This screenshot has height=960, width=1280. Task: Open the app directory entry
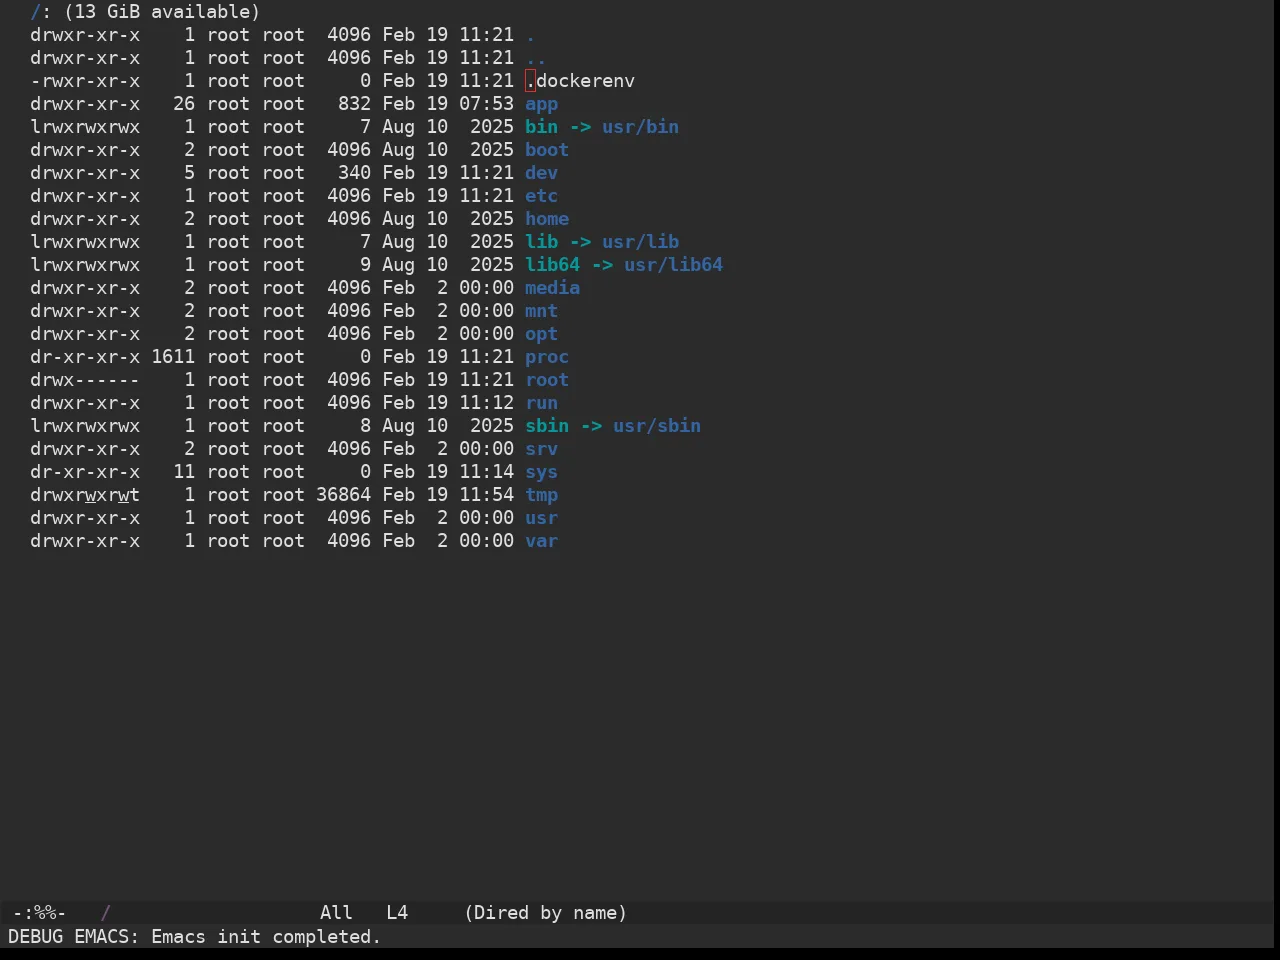point(541,104)
